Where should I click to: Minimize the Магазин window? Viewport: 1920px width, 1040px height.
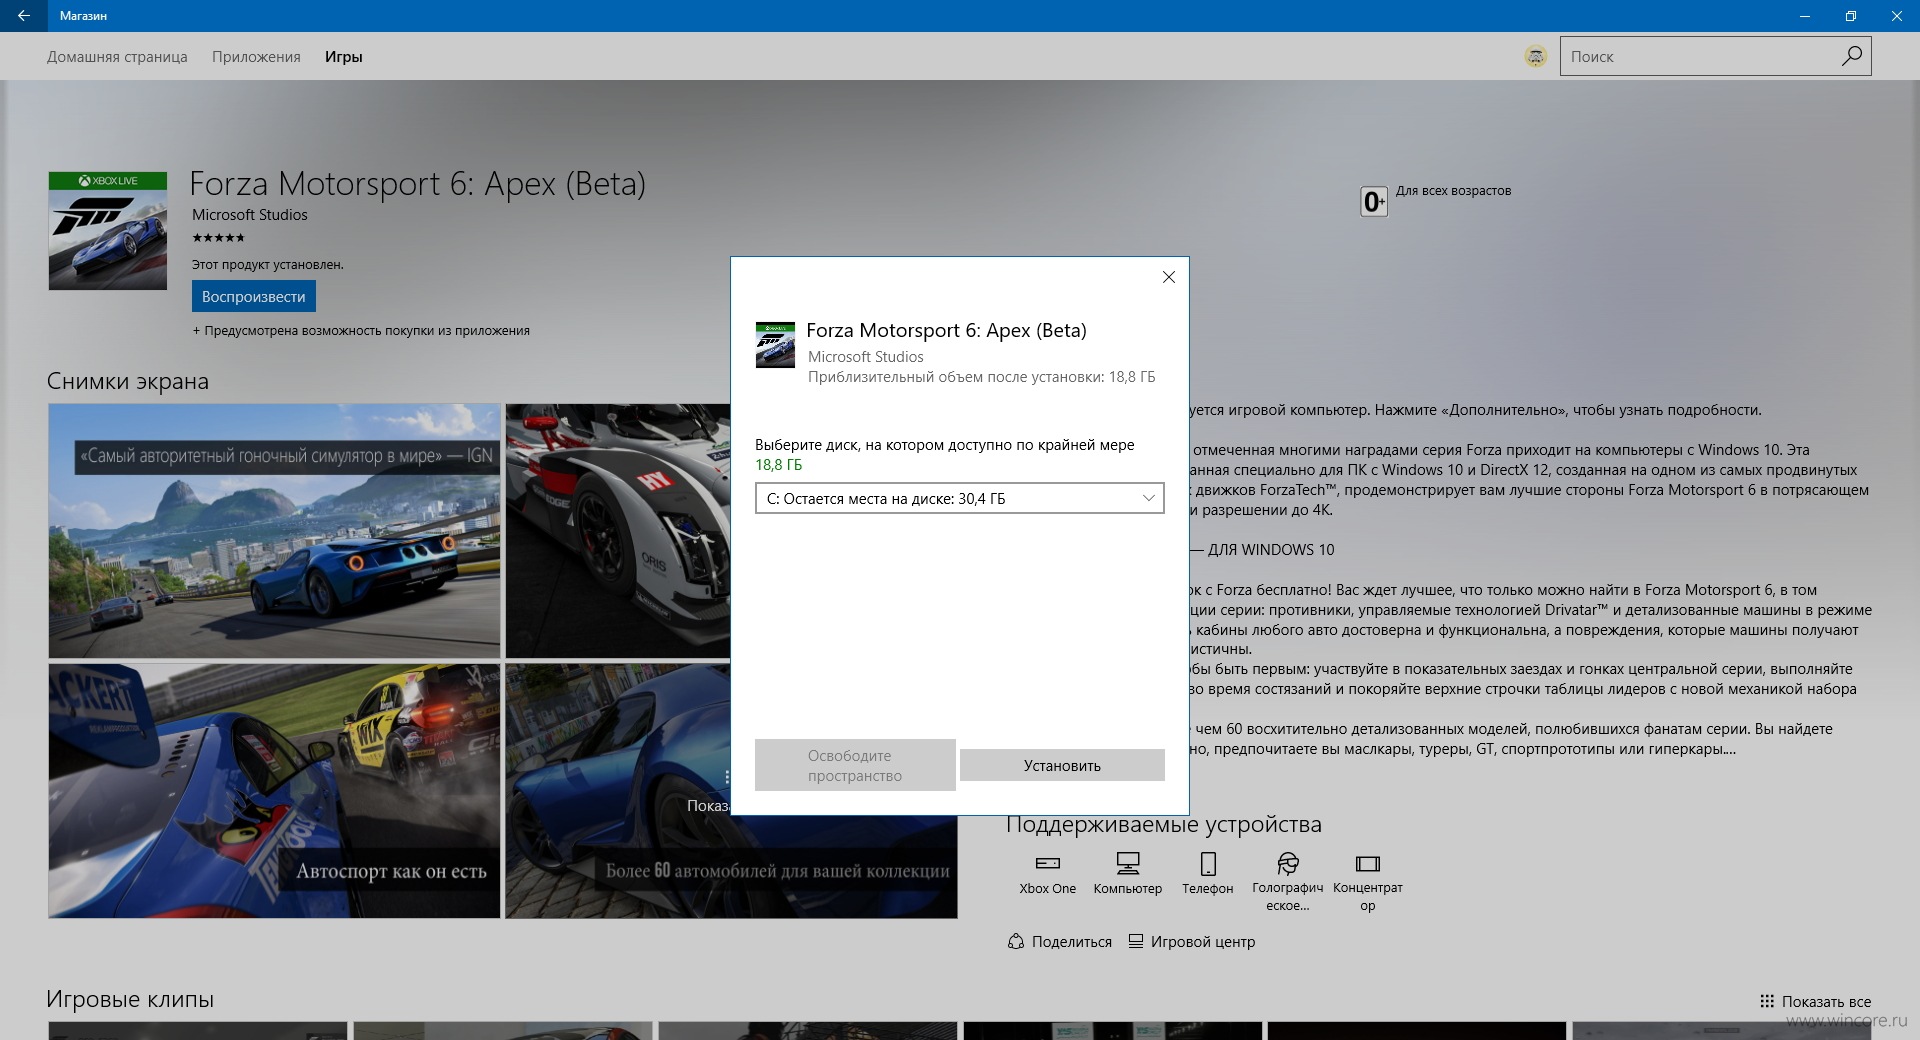coord(1805,16)
